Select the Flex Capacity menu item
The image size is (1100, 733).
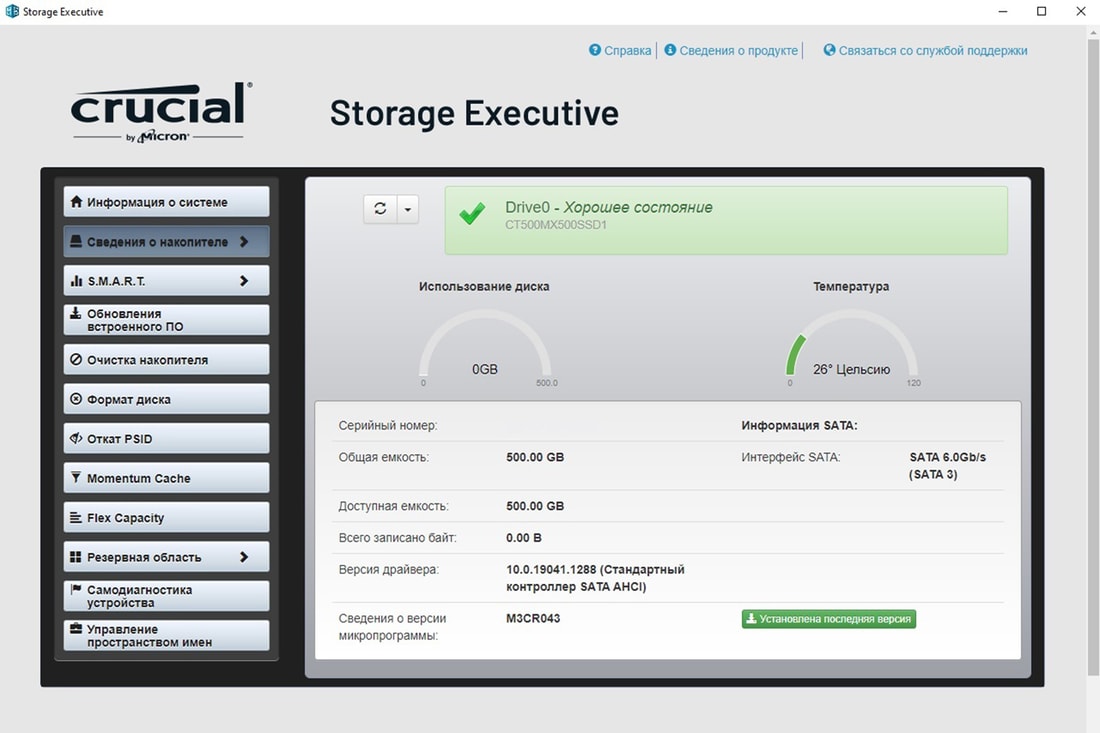[x=166, y=518]
